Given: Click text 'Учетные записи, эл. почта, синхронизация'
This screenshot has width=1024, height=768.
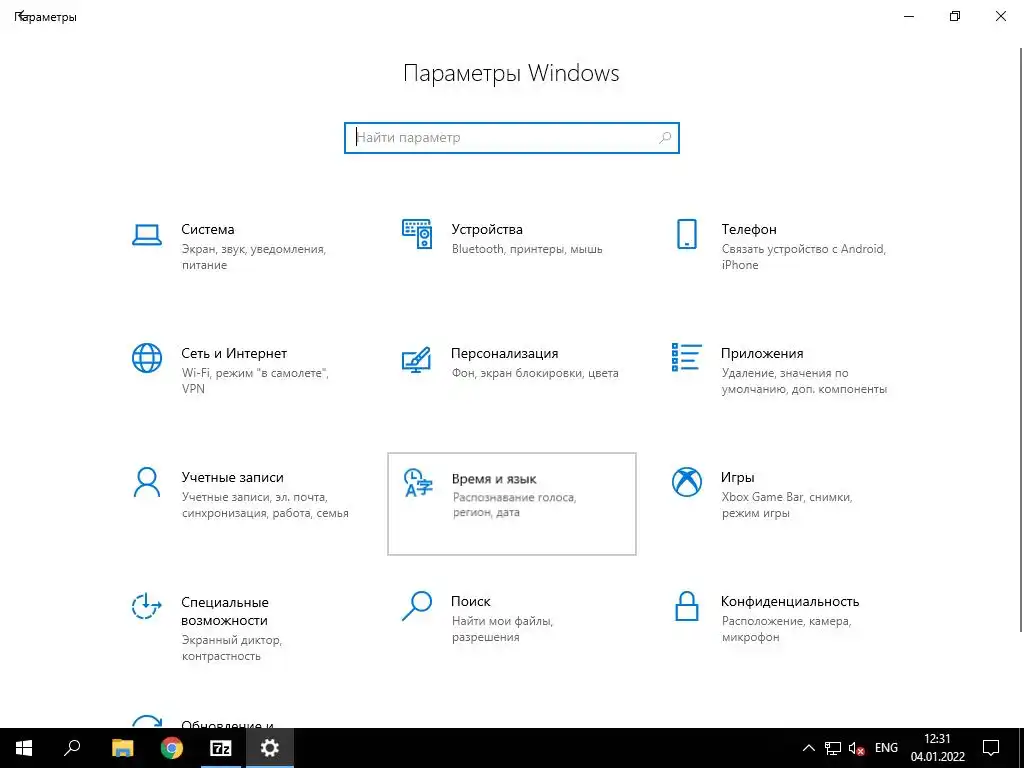Looking at the screenshot, I should point(265,505).
